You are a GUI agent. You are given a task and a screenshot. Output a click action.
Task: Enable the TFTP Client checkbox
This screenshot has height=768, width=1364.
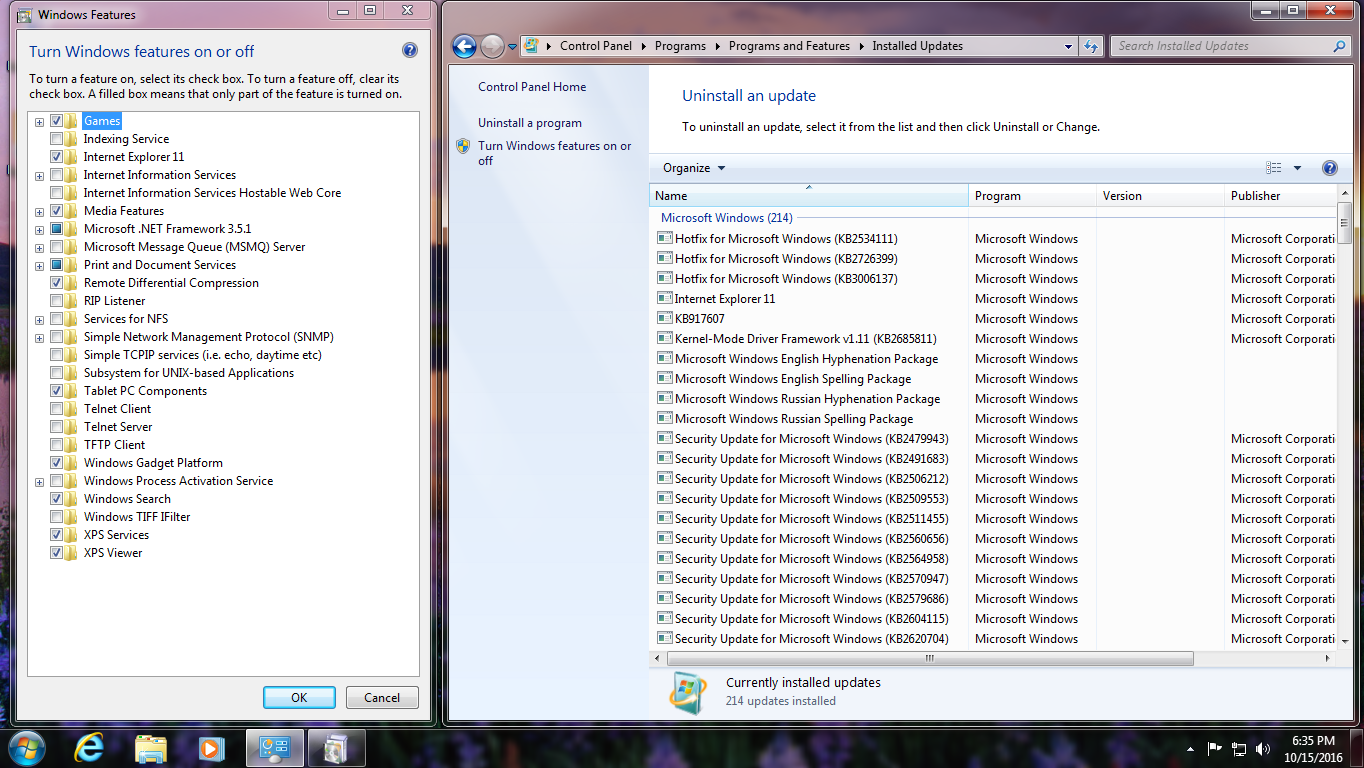[x=57, y=445]
